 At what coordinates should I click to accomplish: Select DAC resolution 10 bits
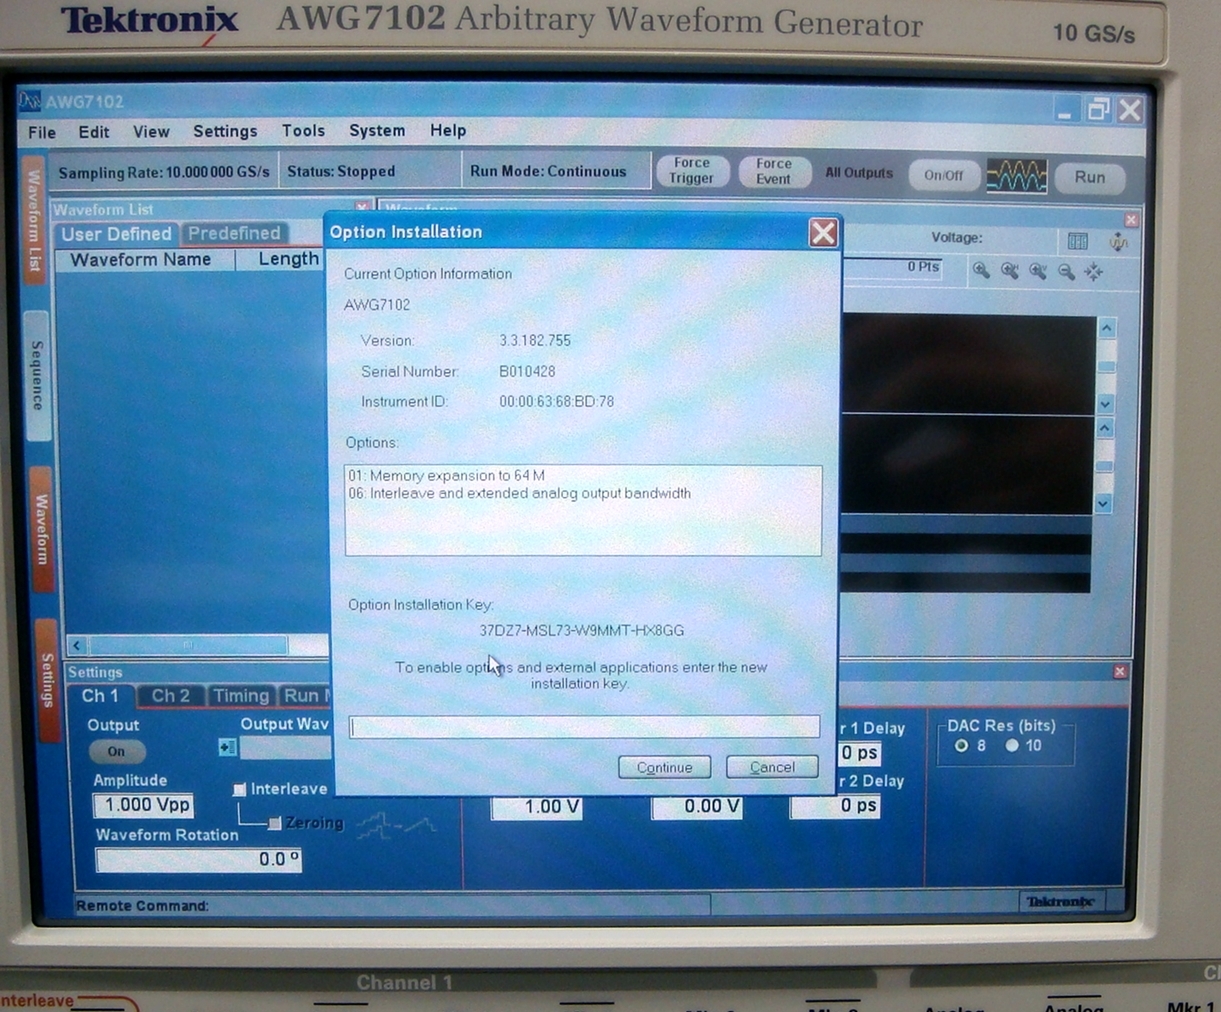[1012, 746]
